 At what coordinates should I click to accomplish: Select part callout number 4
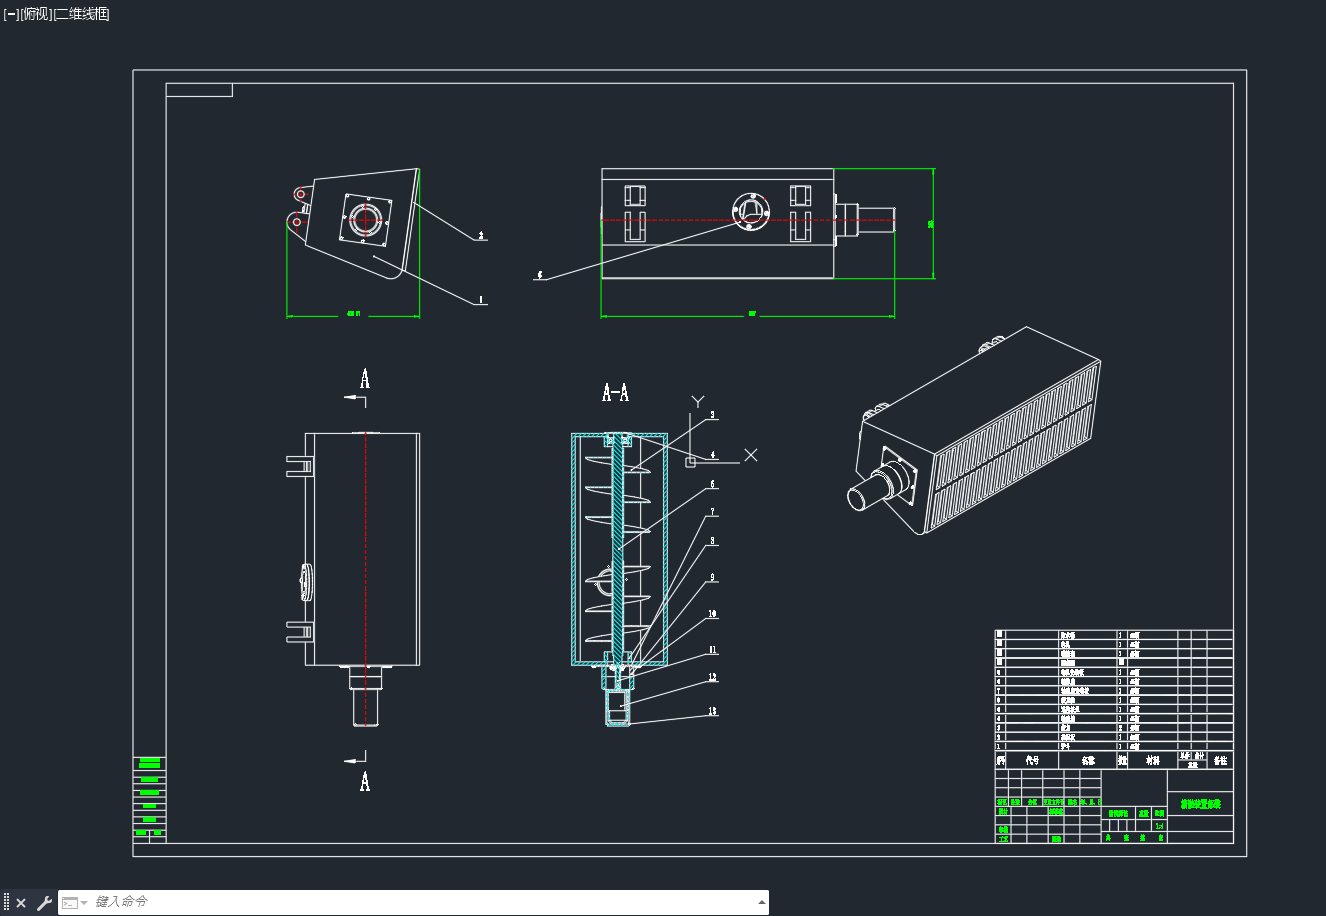click(x=713, y=455)
